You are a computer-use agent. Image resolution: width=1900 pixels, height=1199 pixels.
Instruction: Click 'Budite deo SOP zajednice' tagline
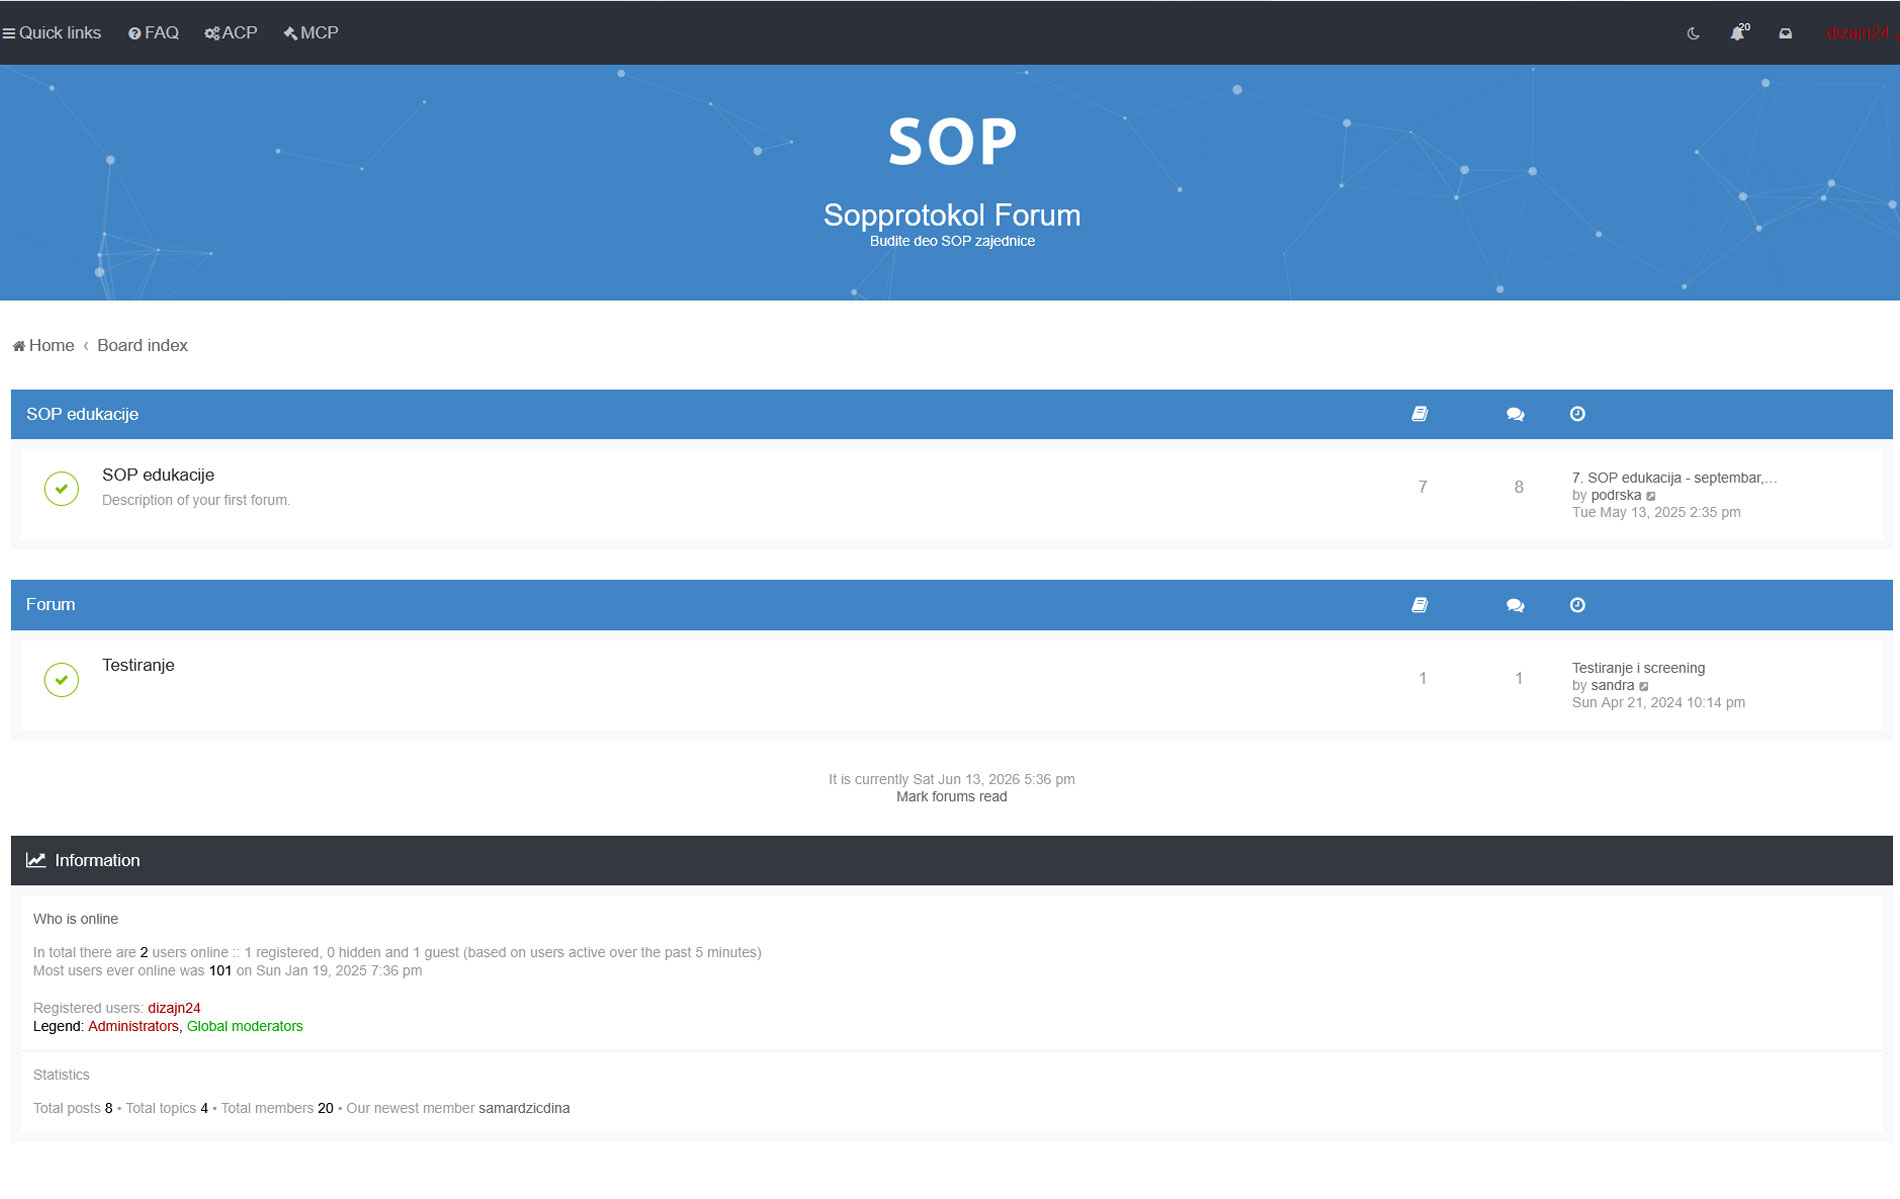click(952, 241)
